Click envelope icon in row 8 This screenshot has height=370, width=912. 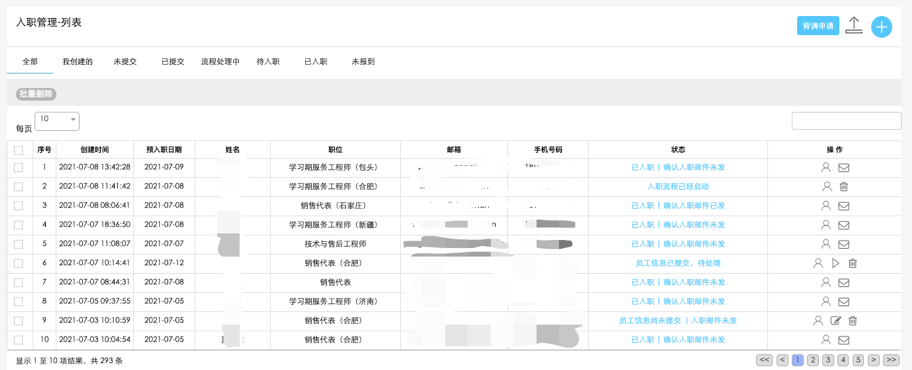point(843,302)
